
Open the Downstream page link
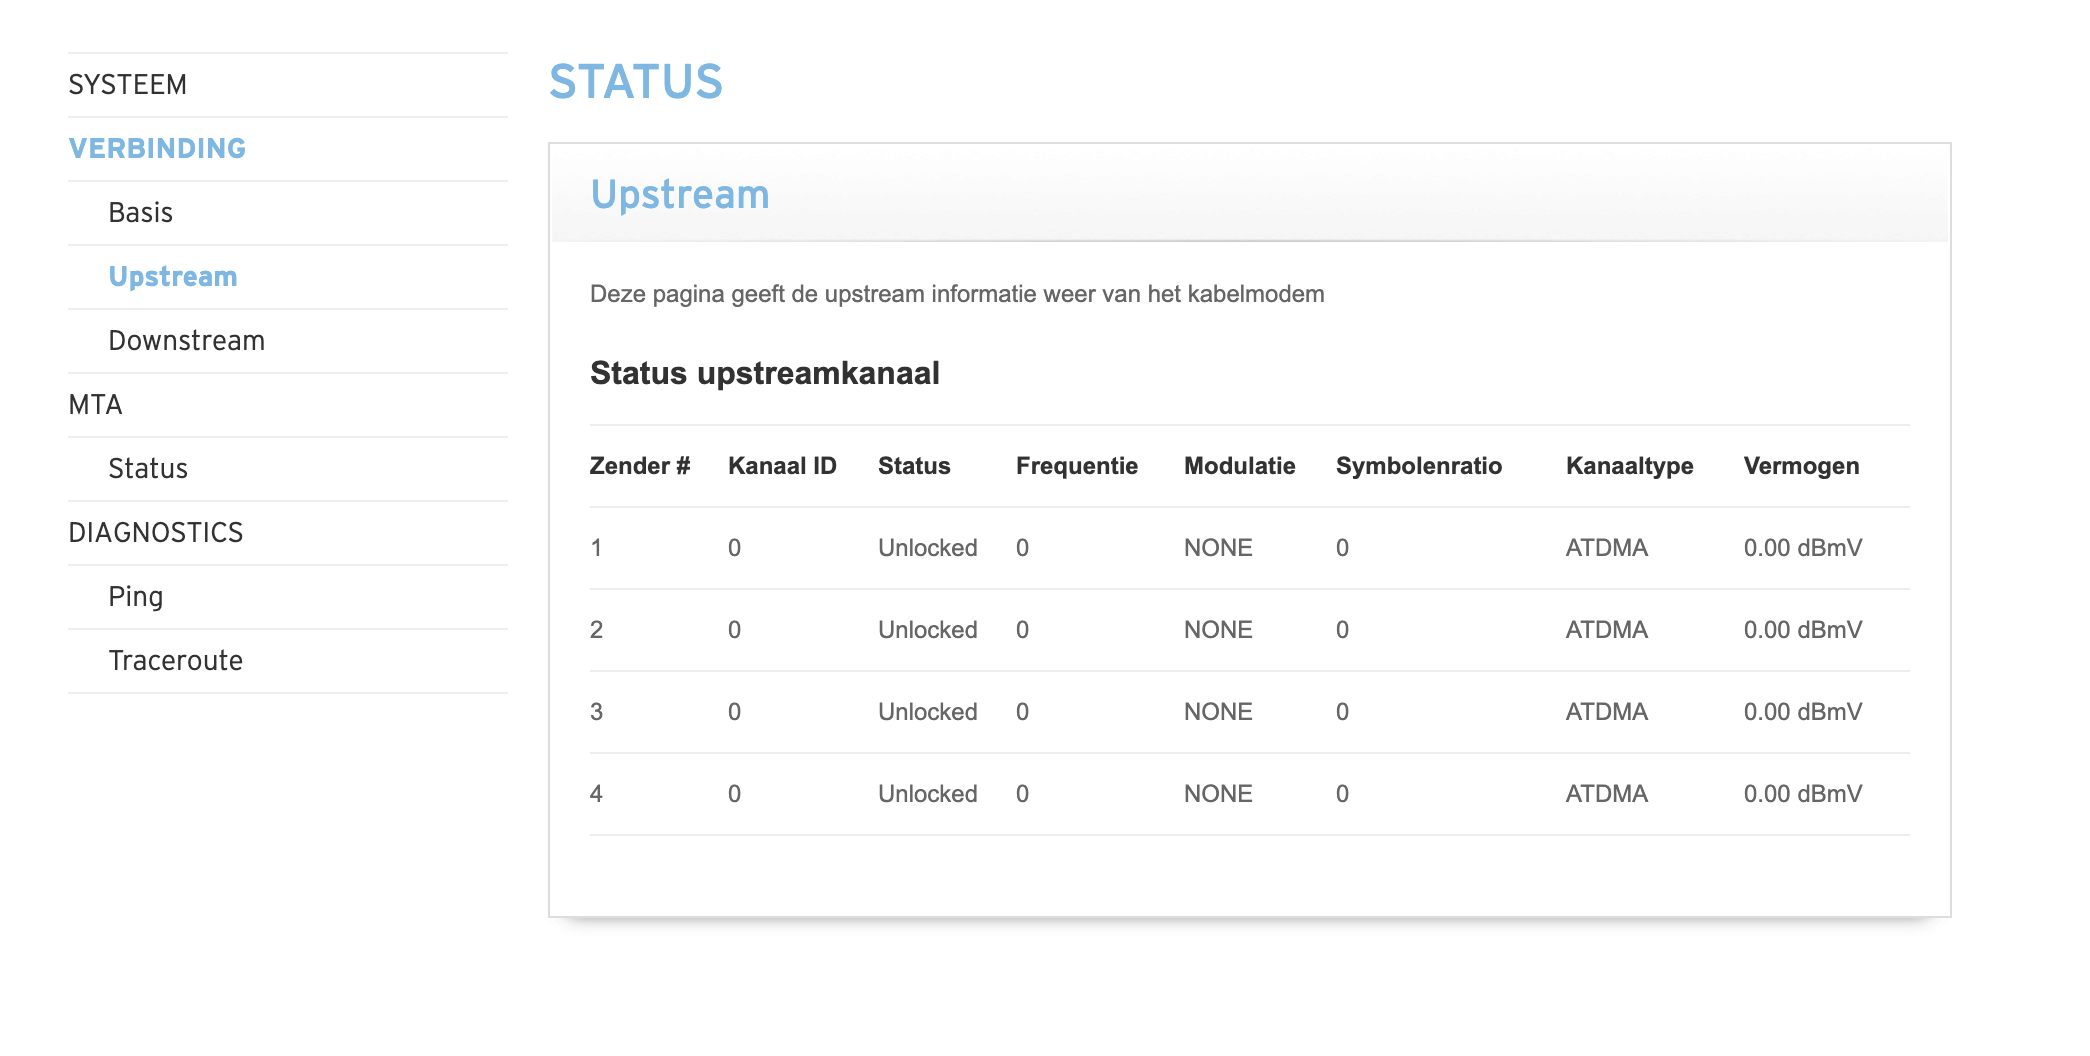(x=186, y=341)
